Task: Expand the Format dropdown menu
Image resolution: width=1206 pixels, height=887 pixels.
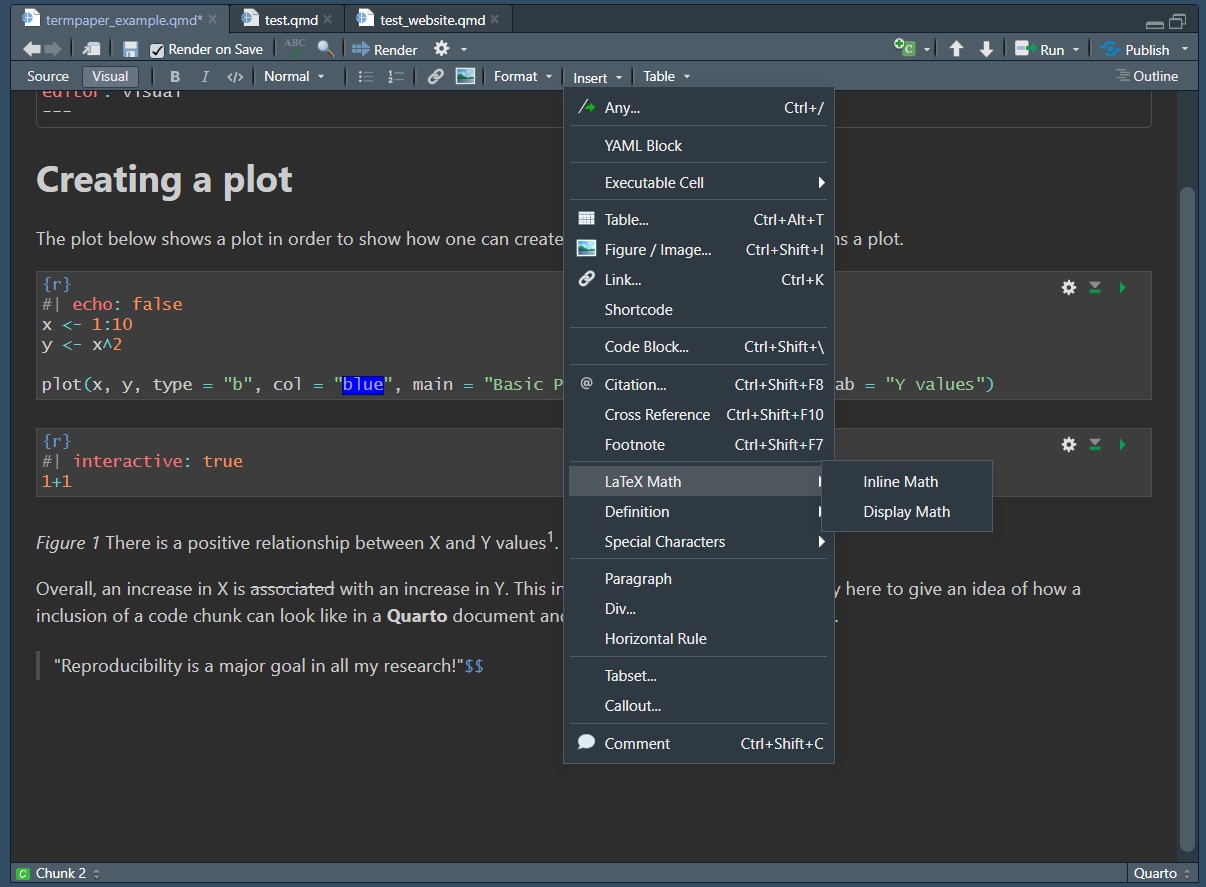Action: click(x=523, y=76)
